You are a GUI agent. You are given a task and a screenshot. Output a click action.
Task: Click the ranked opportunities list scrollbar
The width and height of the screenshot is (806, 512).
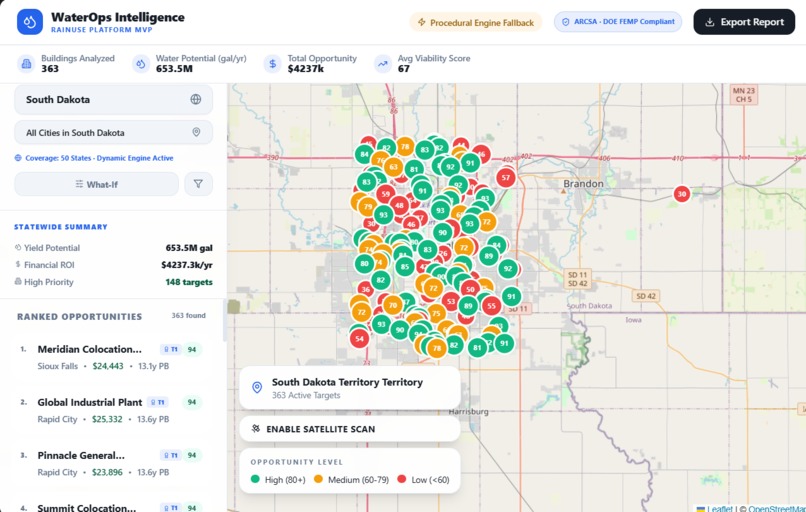(x=224, y=321)
